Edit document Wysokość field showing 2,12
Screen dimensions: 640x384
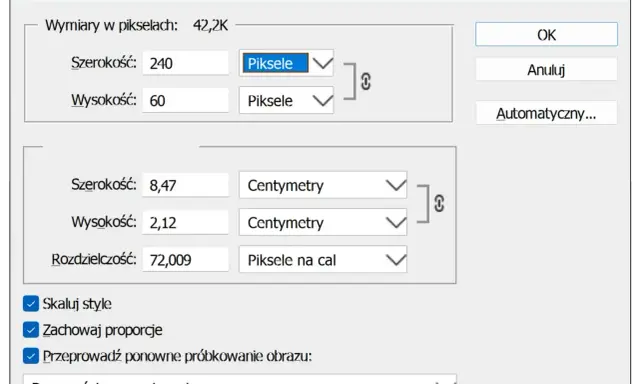(185, 222)
